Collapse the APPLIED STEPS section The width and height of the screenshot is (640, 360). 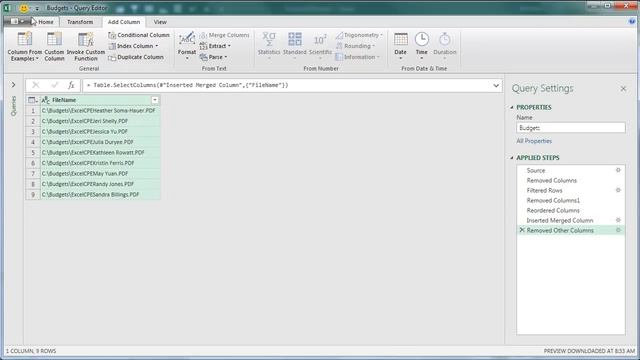pyautogui.click(x=512, y=158)
